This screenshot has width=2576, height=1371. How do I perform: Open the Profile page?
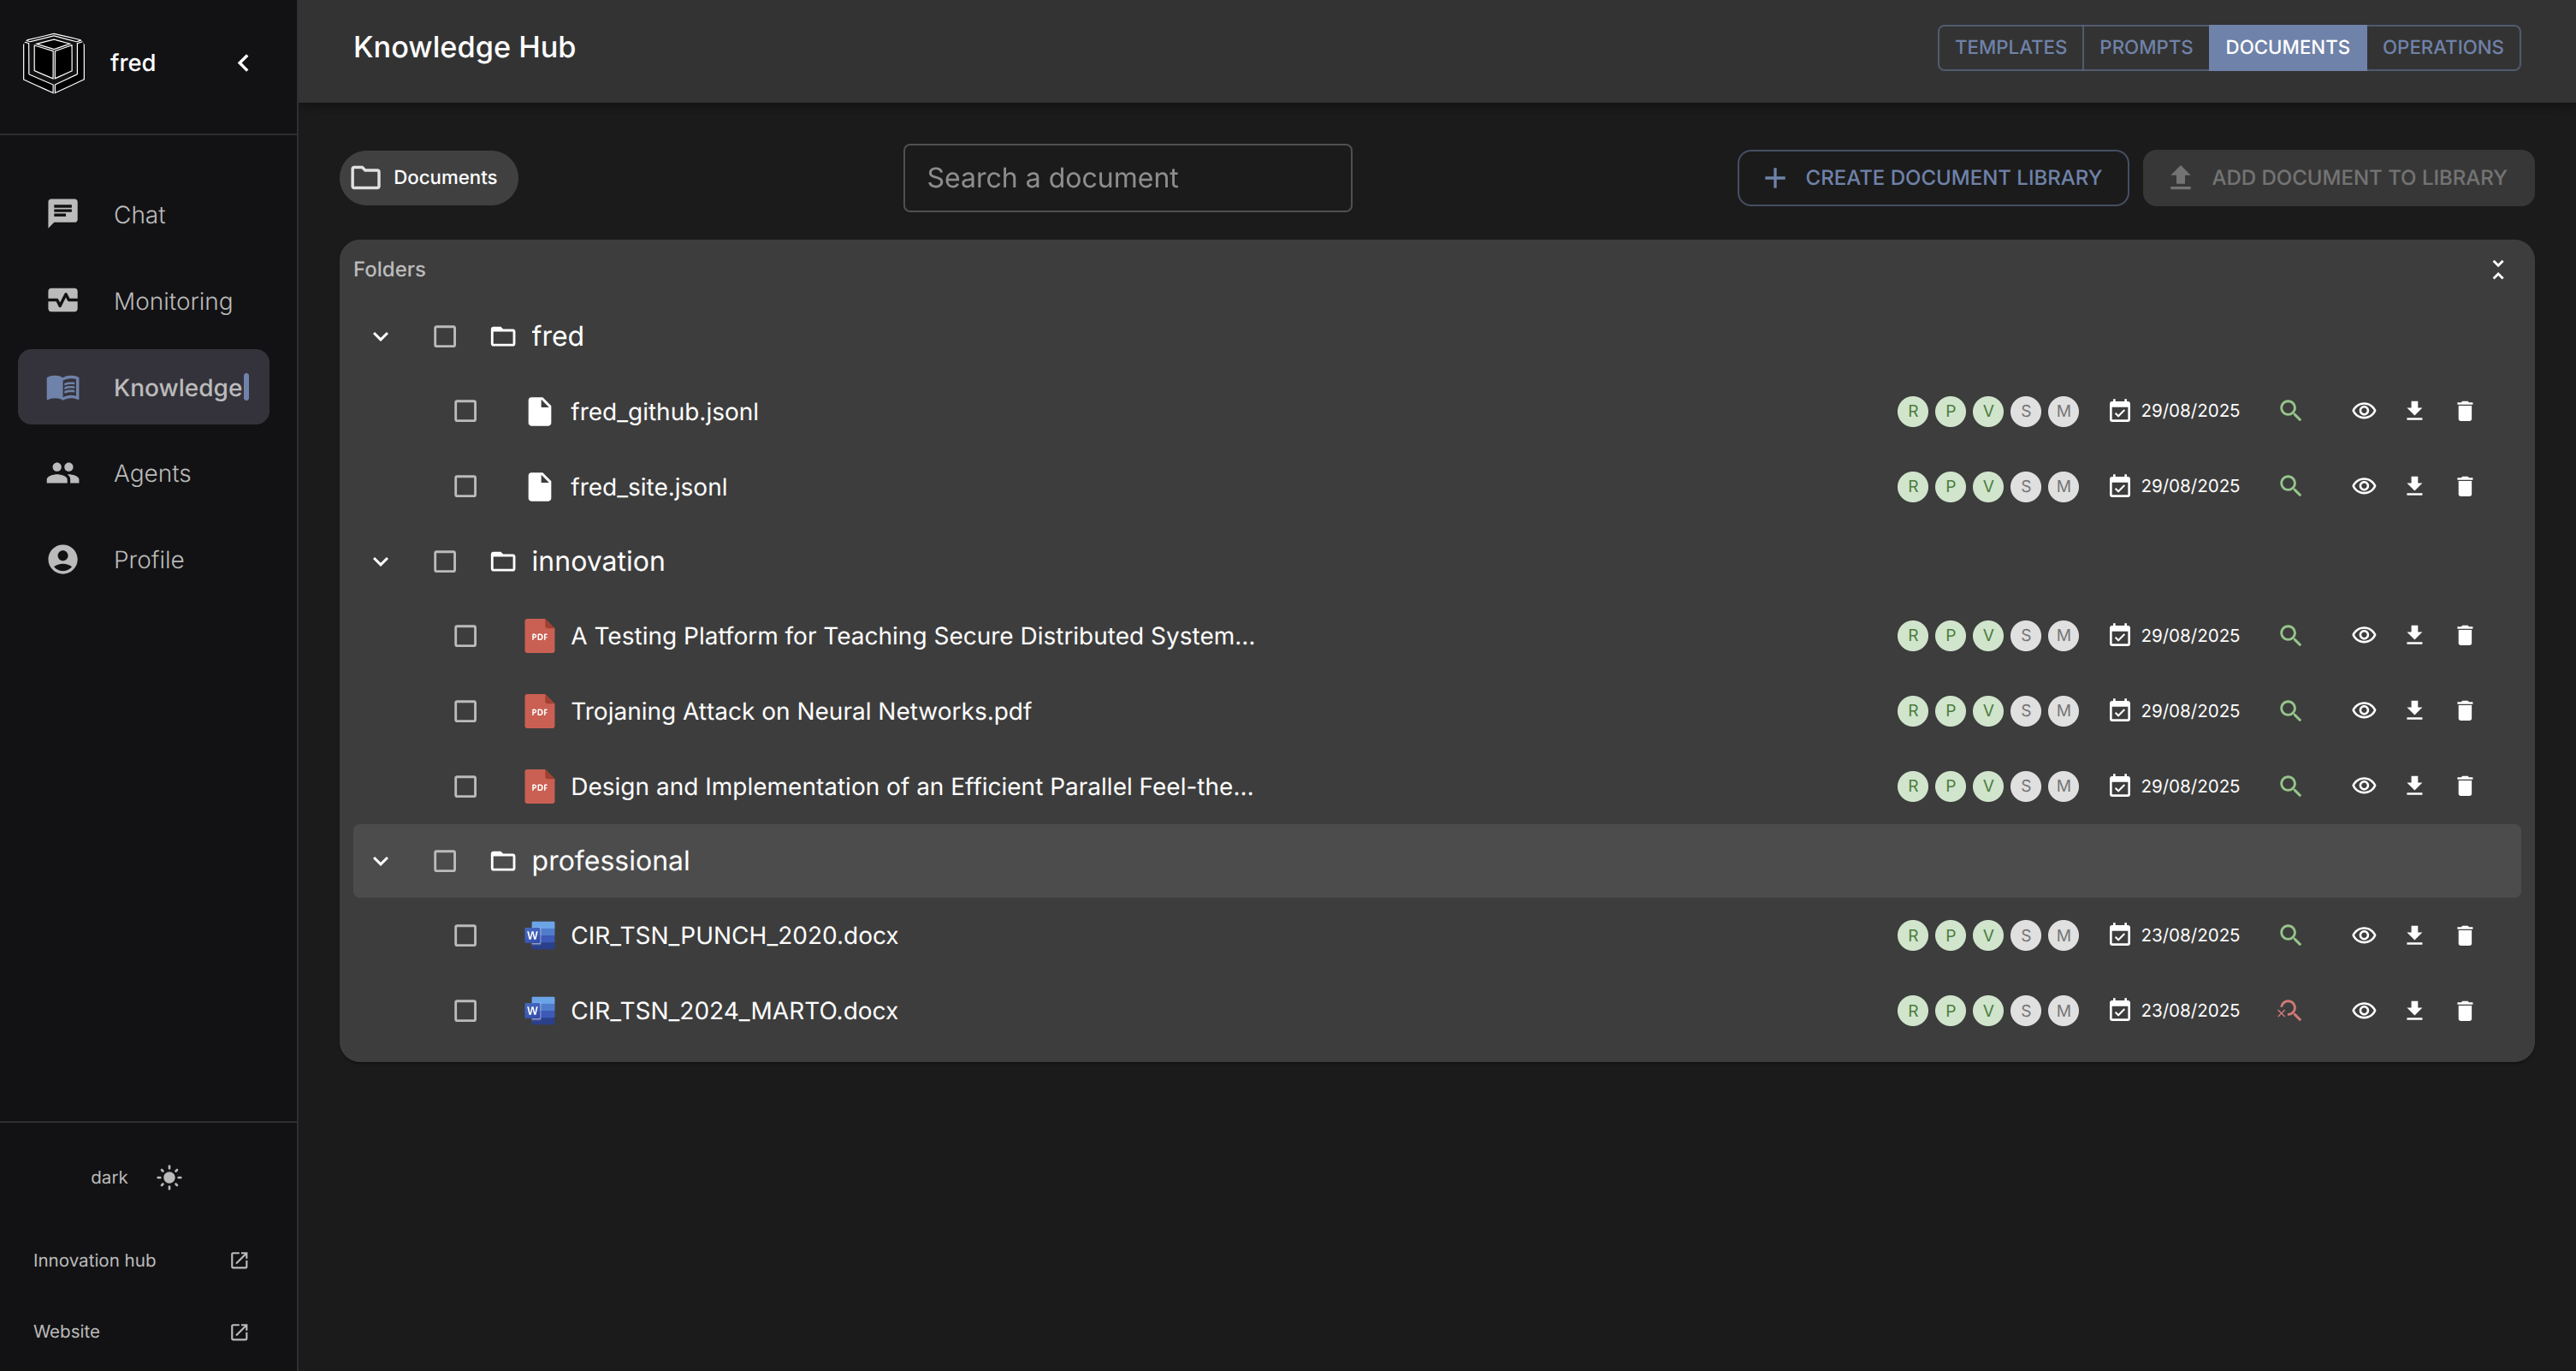click(143, 559)
